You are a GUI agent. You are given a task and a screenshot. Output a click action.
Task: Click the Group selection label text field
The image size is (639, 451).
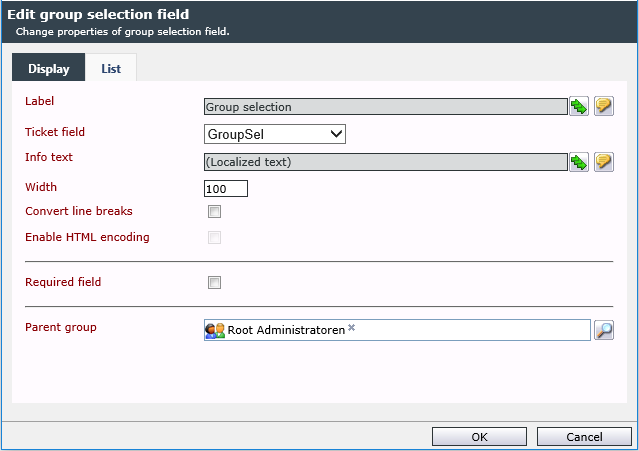coord(386,107)
